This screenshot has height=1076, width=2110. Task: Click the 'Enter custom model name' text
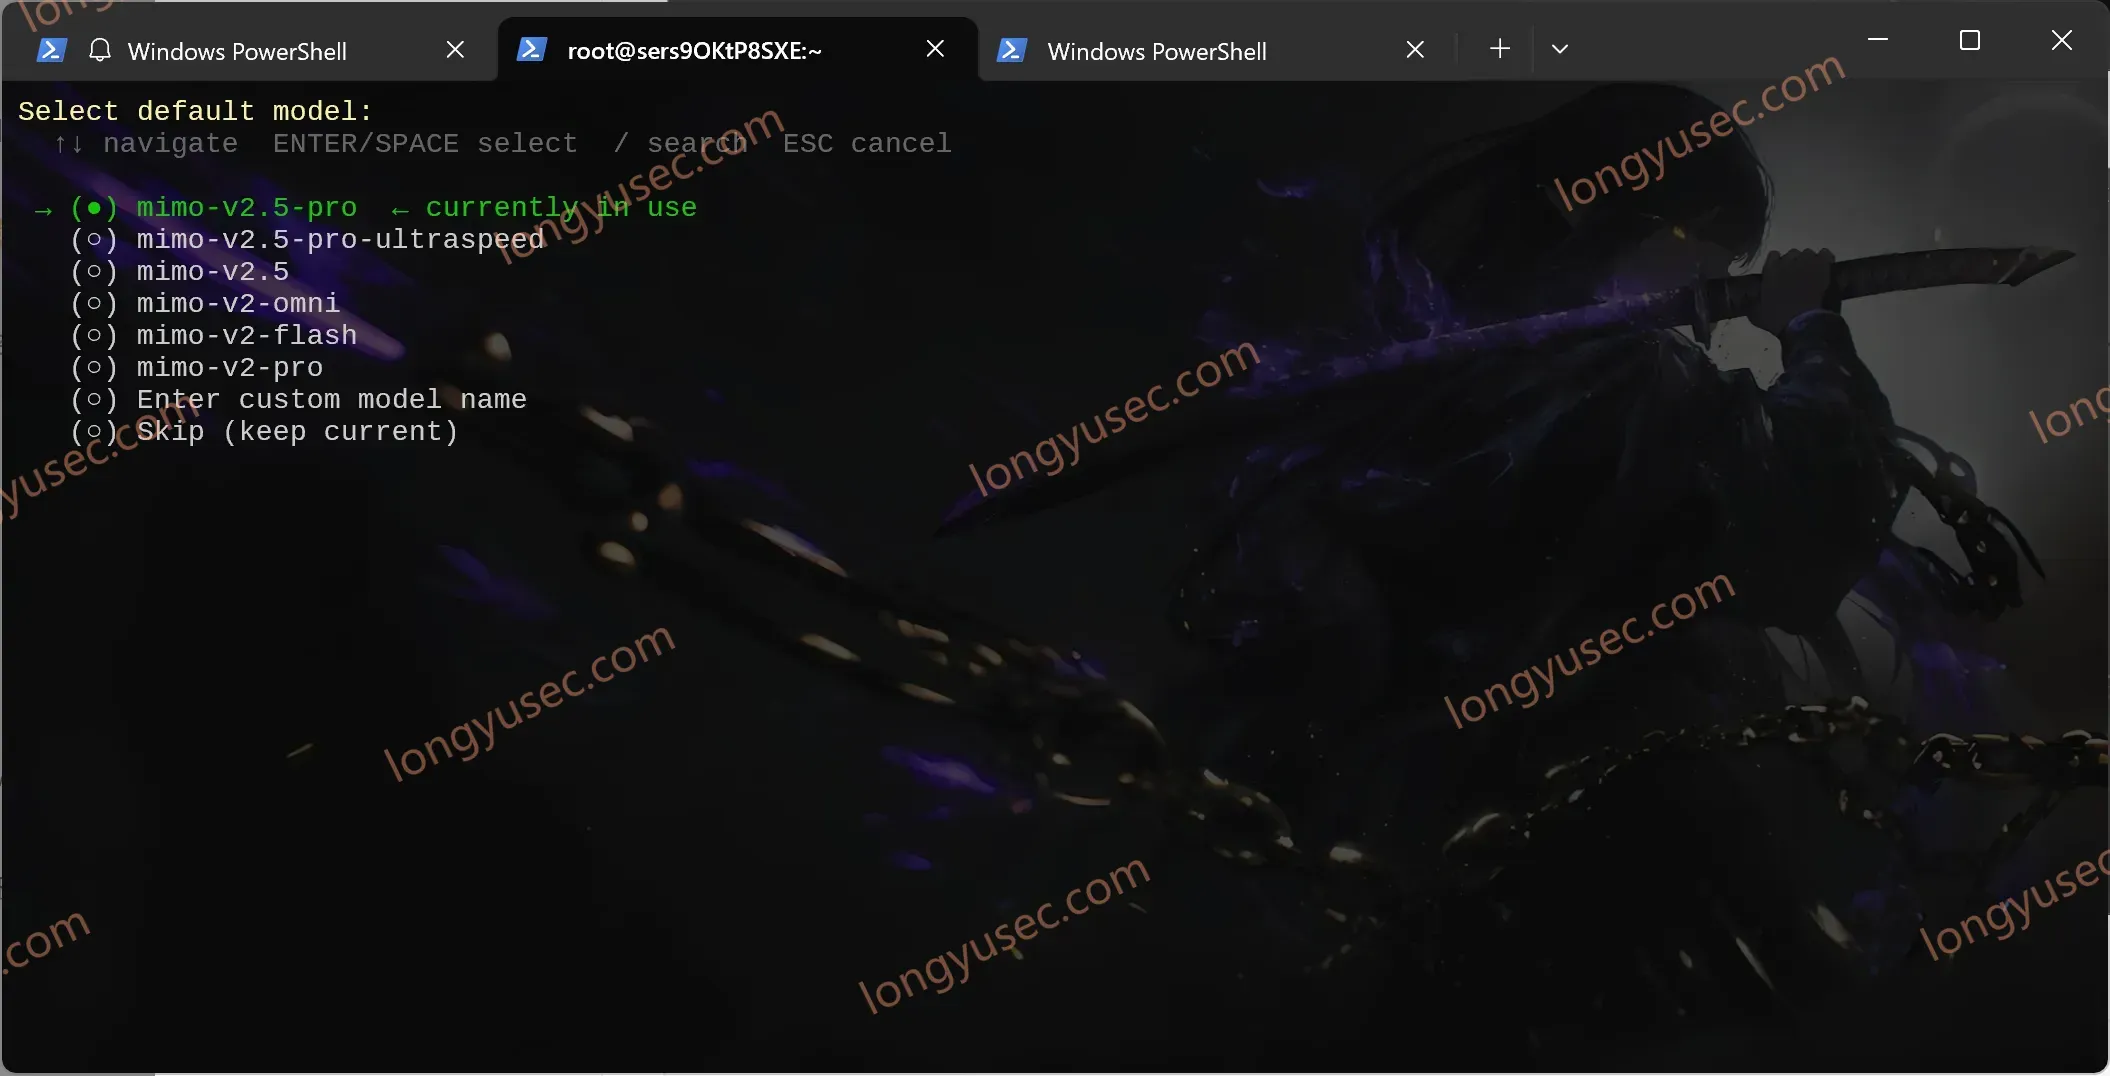coord(331,400)
